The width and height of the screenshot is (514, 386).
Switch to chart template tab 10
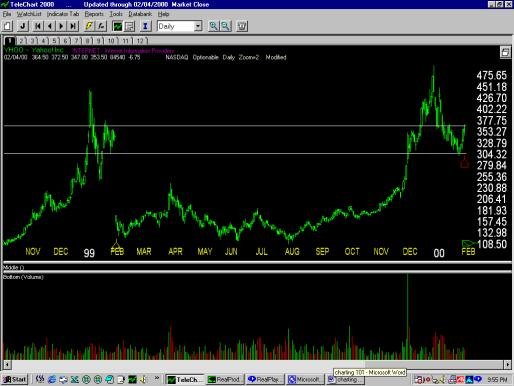click(111, 41)
